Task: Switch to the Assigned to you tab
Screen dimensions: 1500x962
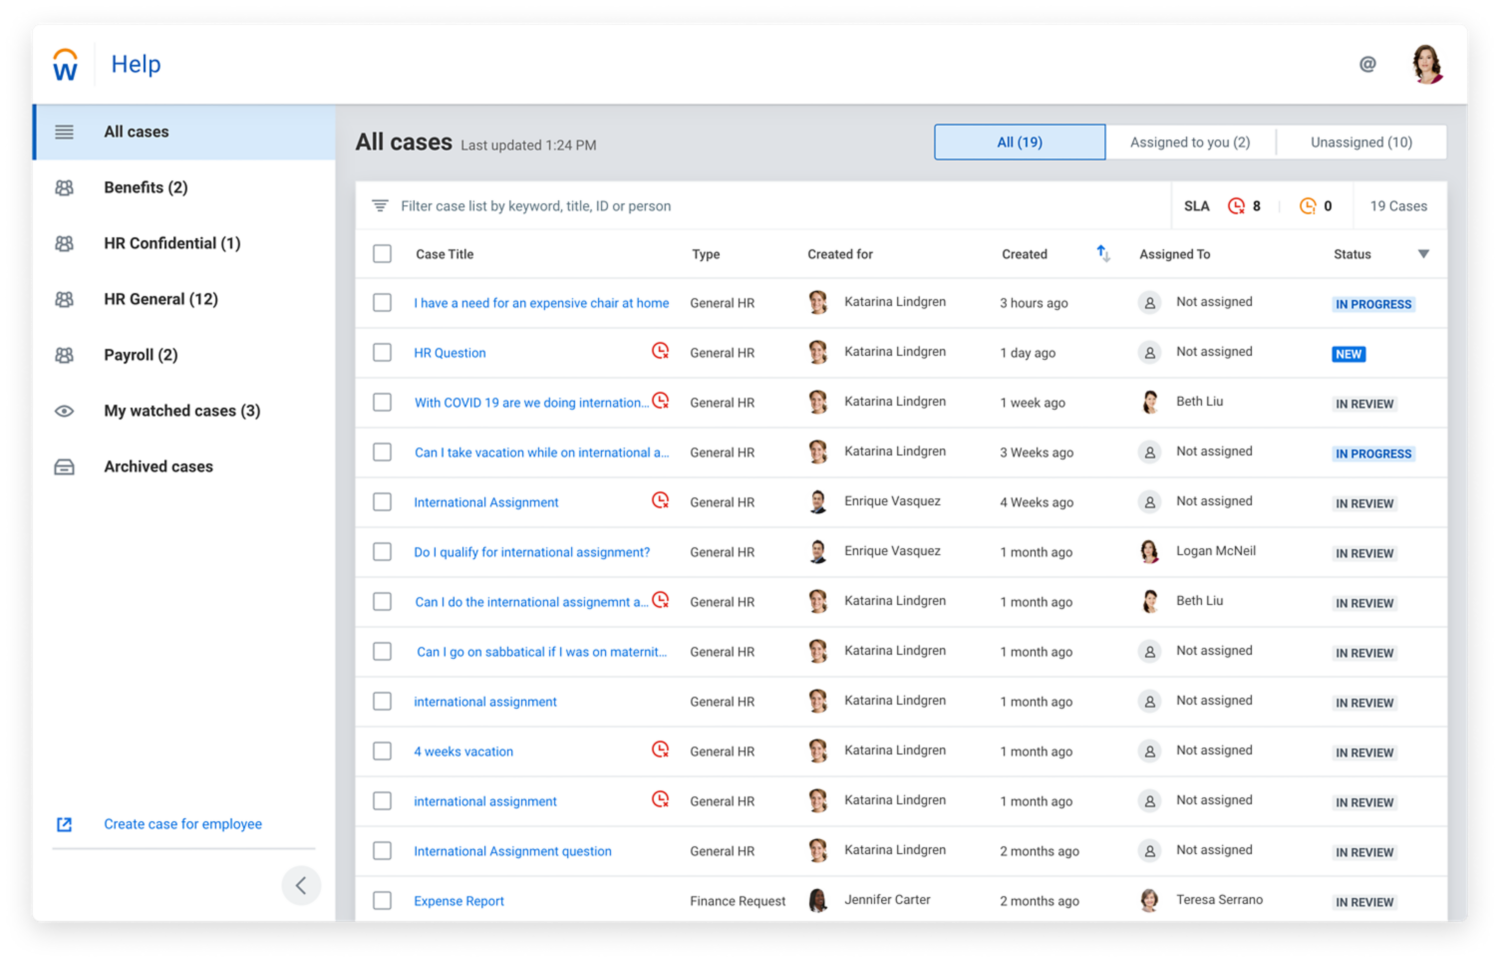Action: point(1190,141)
